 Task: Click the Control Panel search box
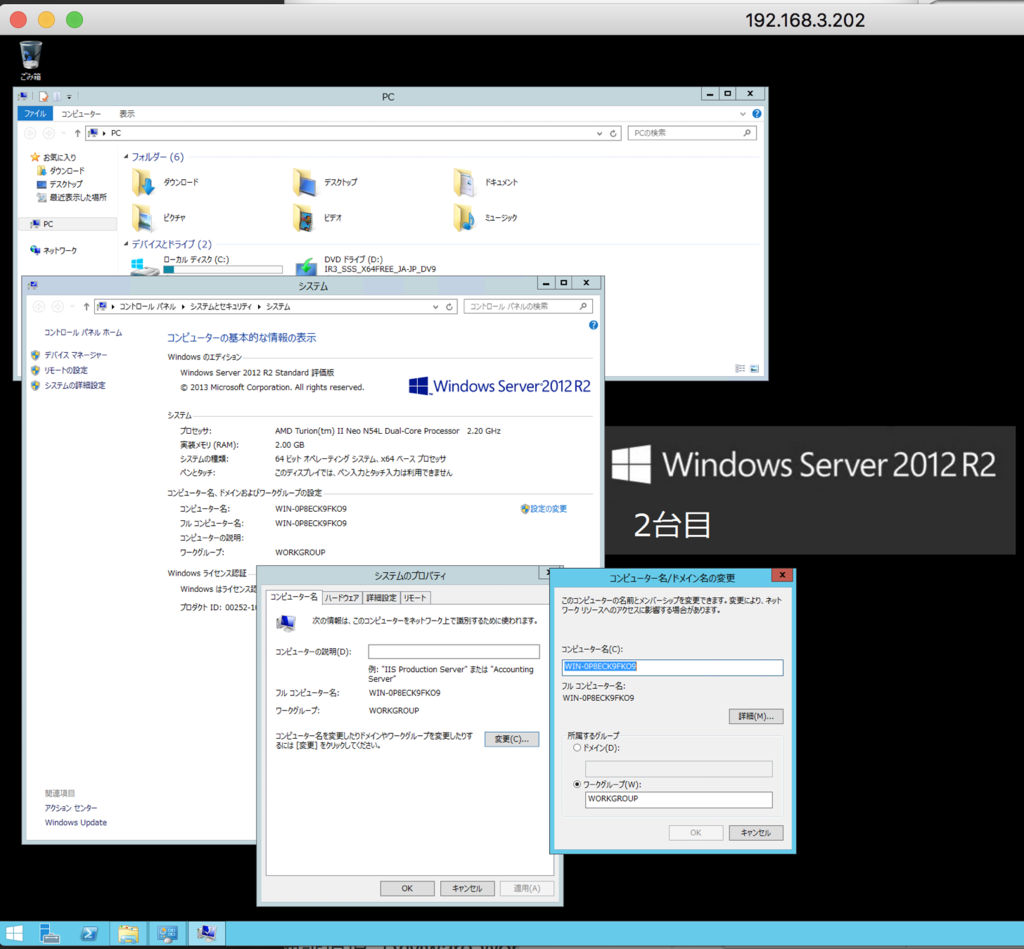pos(528,306)
